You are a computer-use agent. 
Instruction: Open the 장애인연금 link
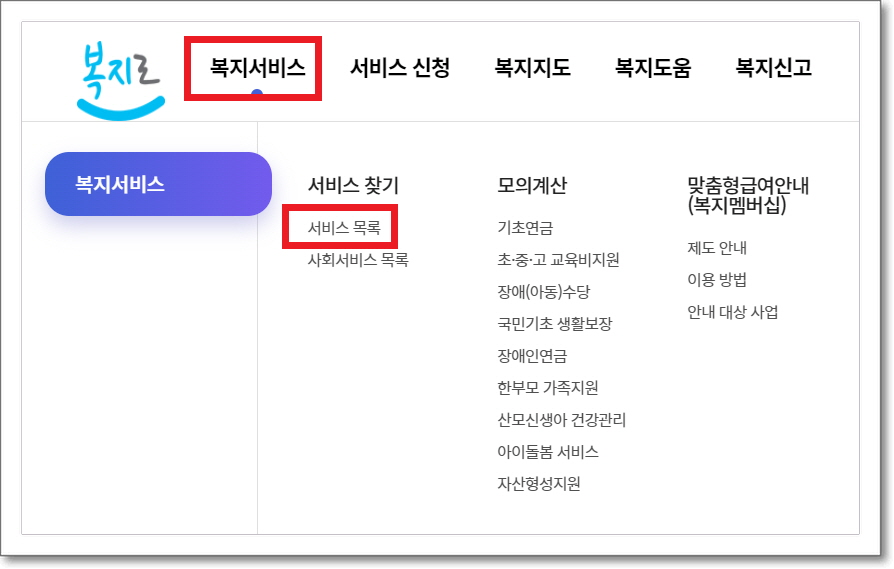pyautogui.click(x=532, y=356)
